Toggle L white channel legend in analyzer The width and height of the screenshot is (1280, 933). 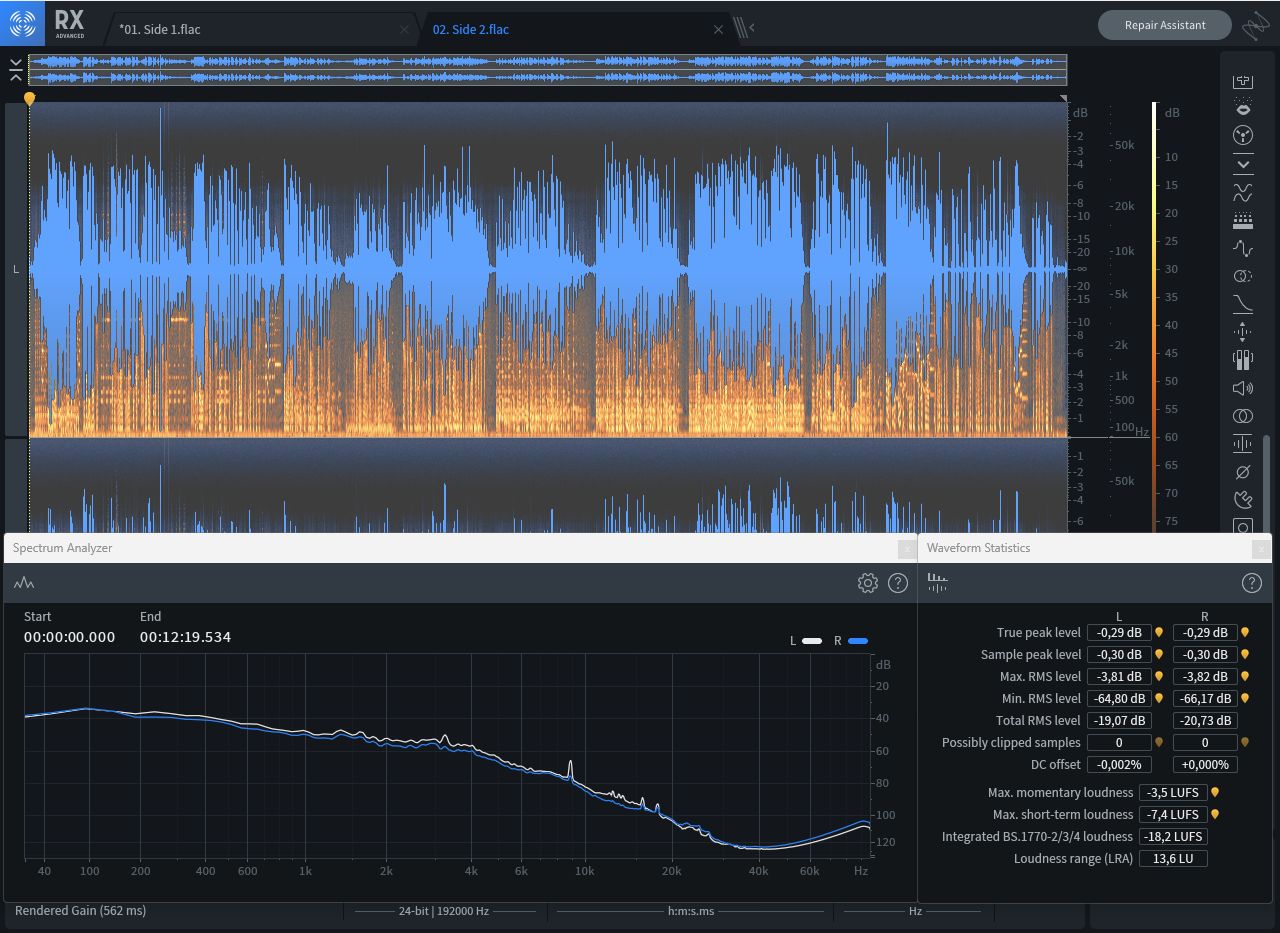tap(811, 641)
